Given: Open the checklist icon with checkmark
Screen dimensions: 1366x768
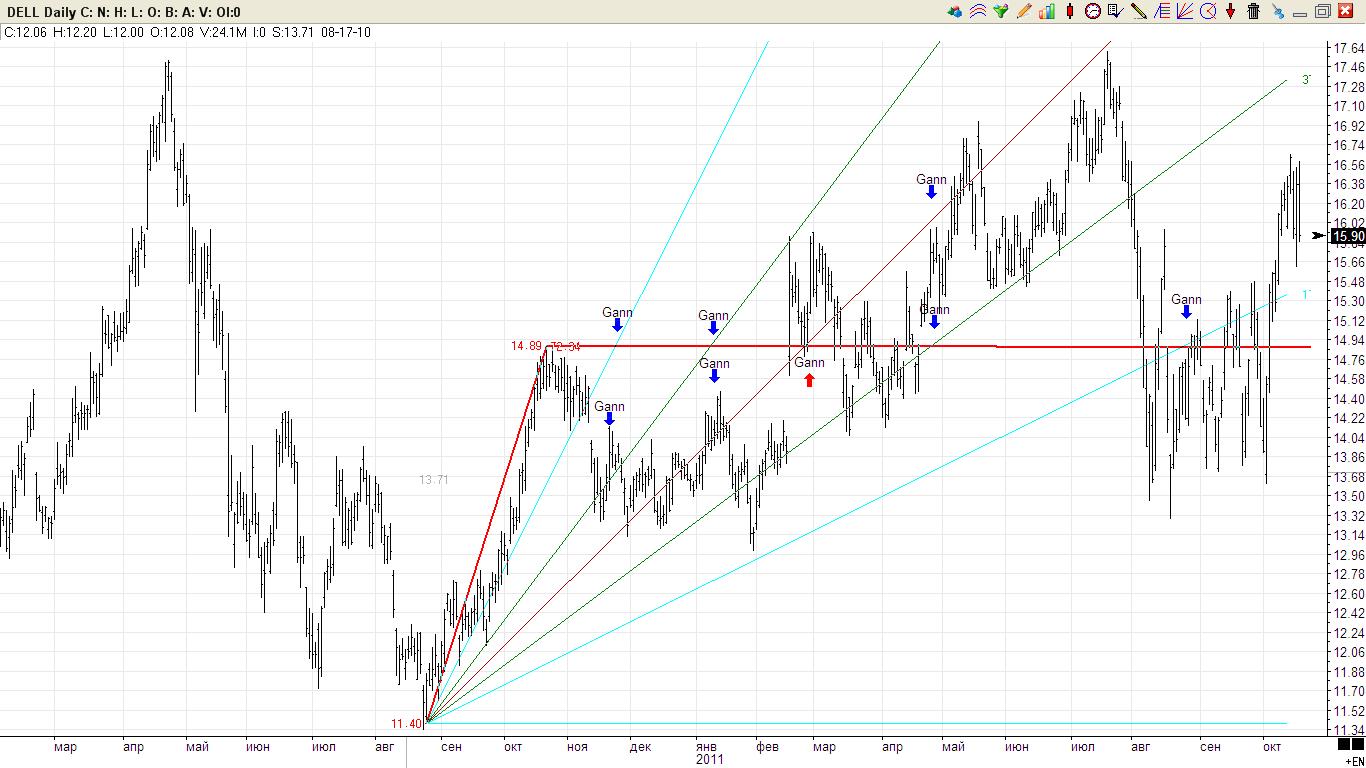Looking at the screenshot, I should click(1115, 11).
